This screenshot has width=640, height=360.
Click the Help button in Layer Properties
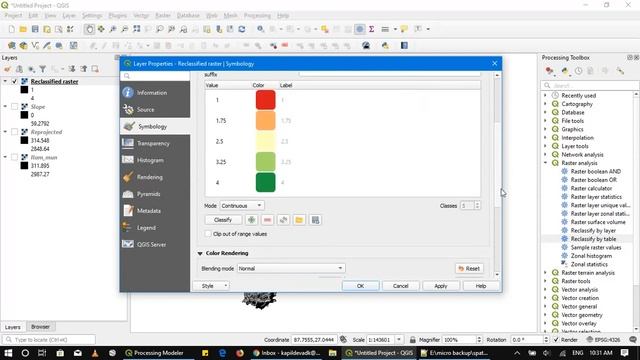[481, 286]
